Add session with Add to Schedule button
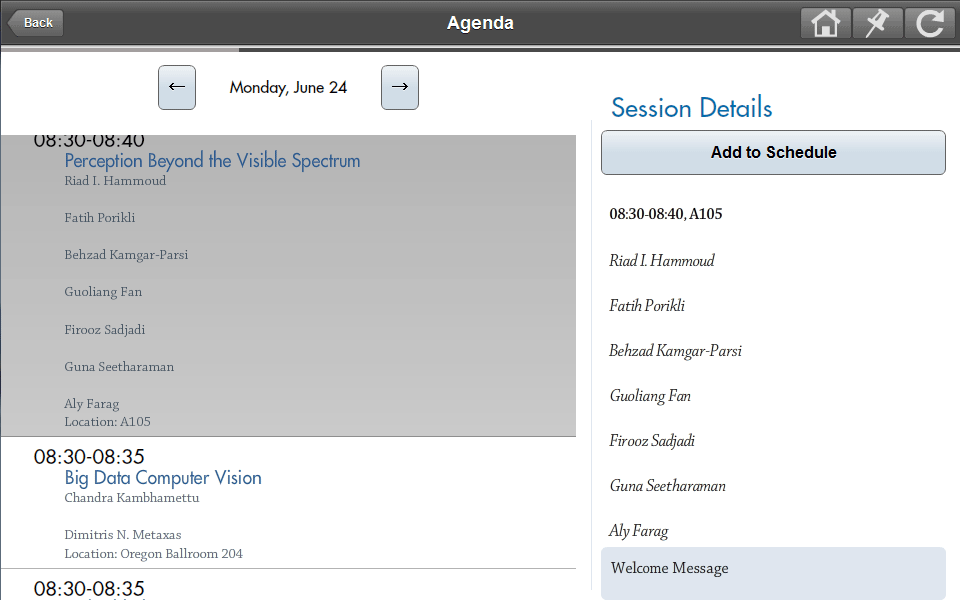 (773, 152)
